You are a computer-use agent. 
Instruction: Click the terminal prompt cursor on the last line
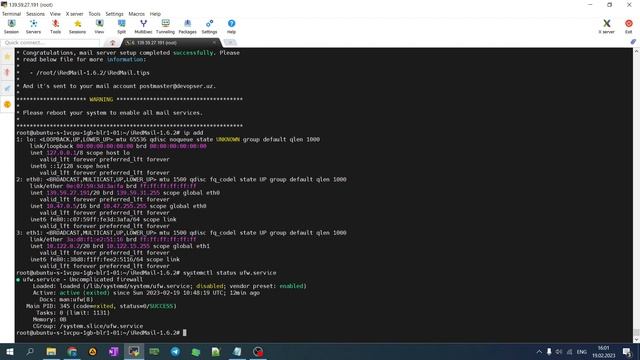tap(184, 333)
